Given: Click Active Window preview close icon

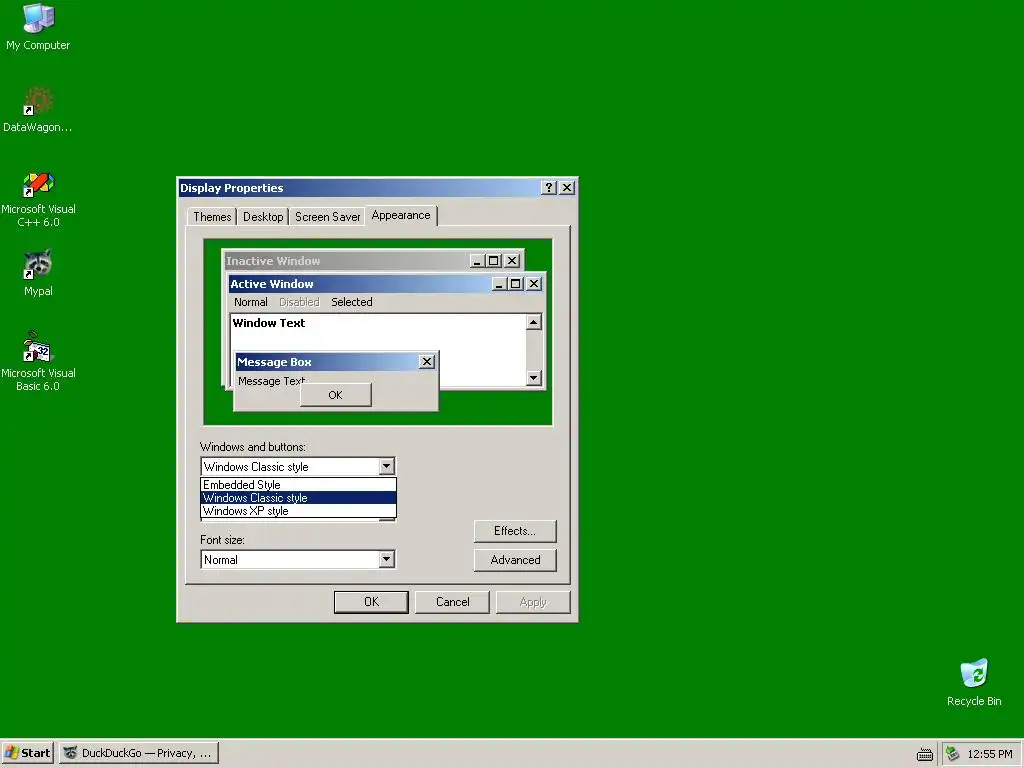Looking at the screenshot, I should pyautogui.click(x=534, y=283).
